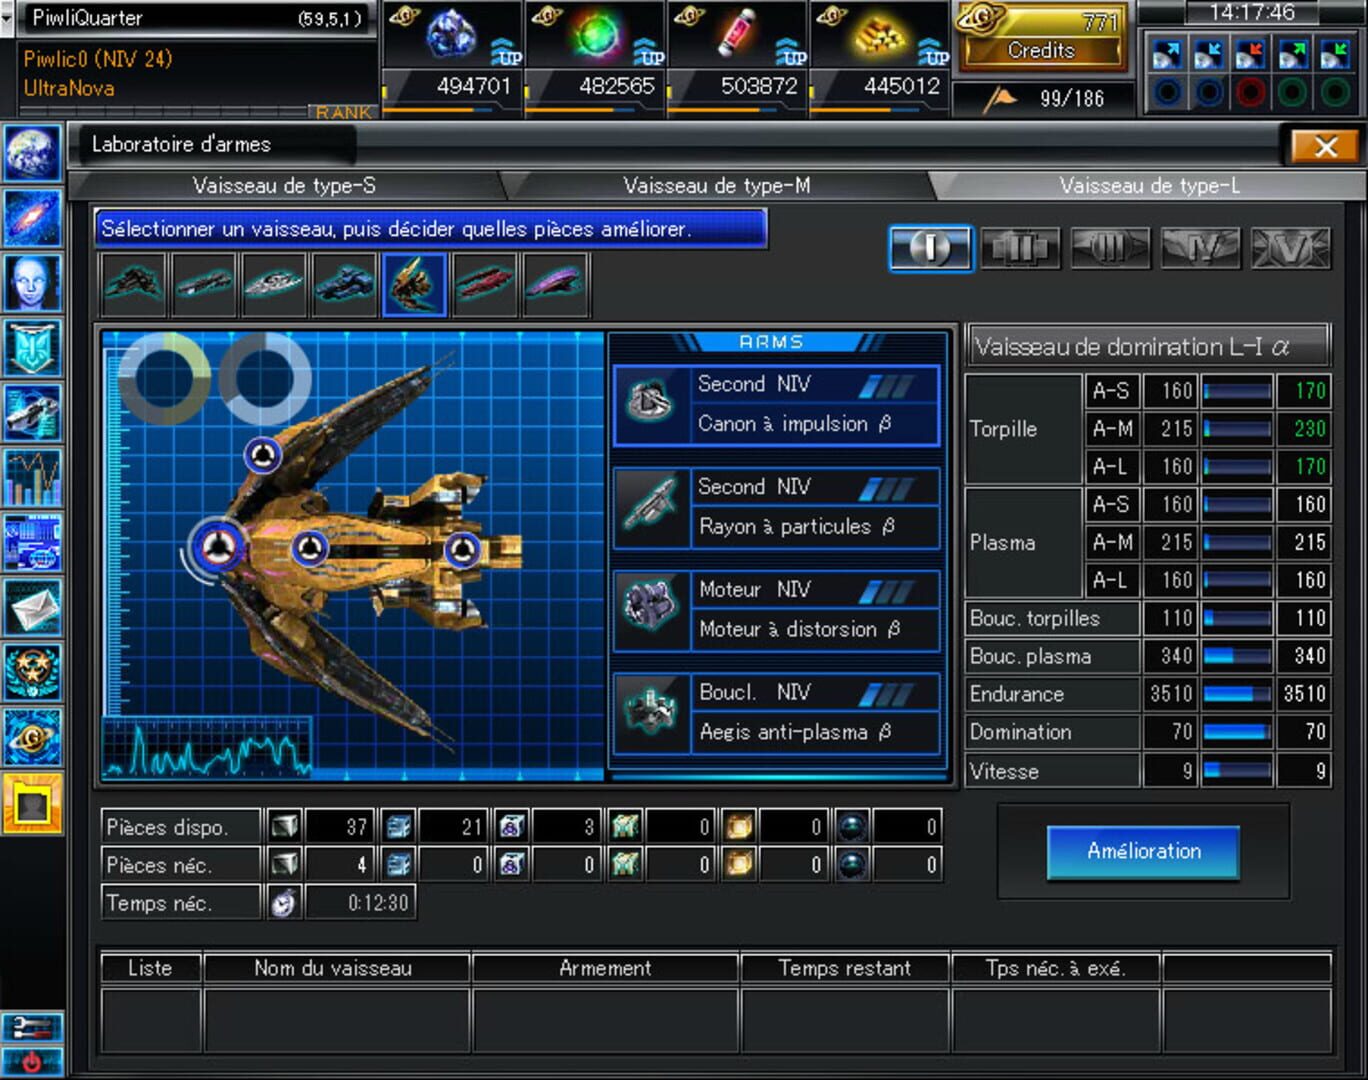Viewport: 1368px width, 1080px height.
Task: Toggle the level V upgrade selector
Action: click(1290, 248)
